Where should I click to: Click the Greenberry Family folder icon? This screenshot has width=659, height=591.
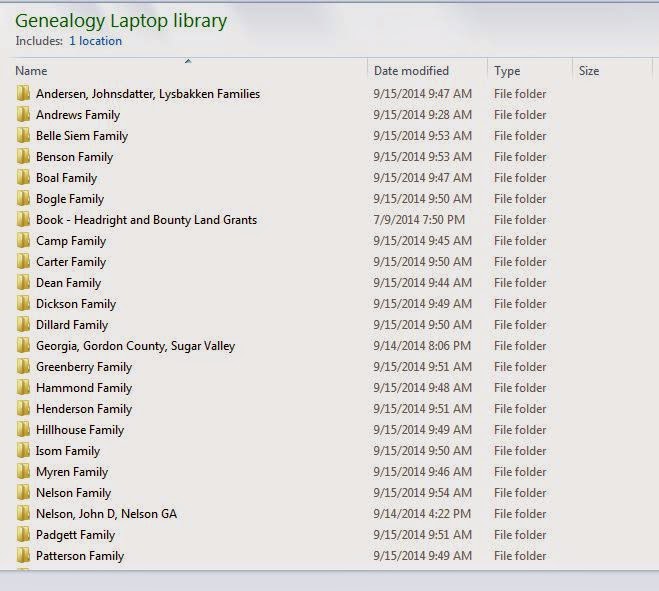pos(24,367)
